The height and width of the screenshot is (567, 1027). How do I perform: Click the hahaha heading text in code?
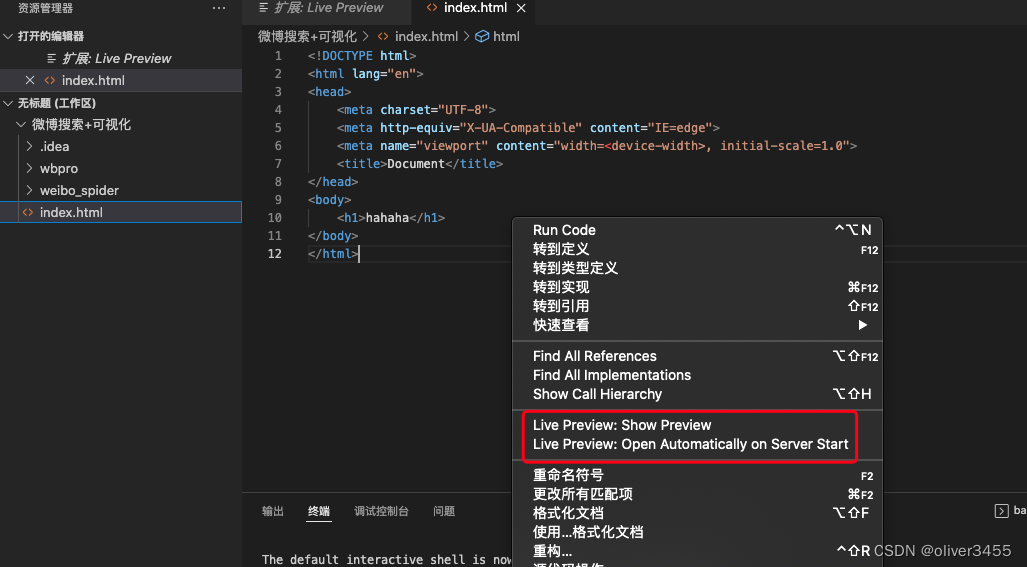coord(387,217)
